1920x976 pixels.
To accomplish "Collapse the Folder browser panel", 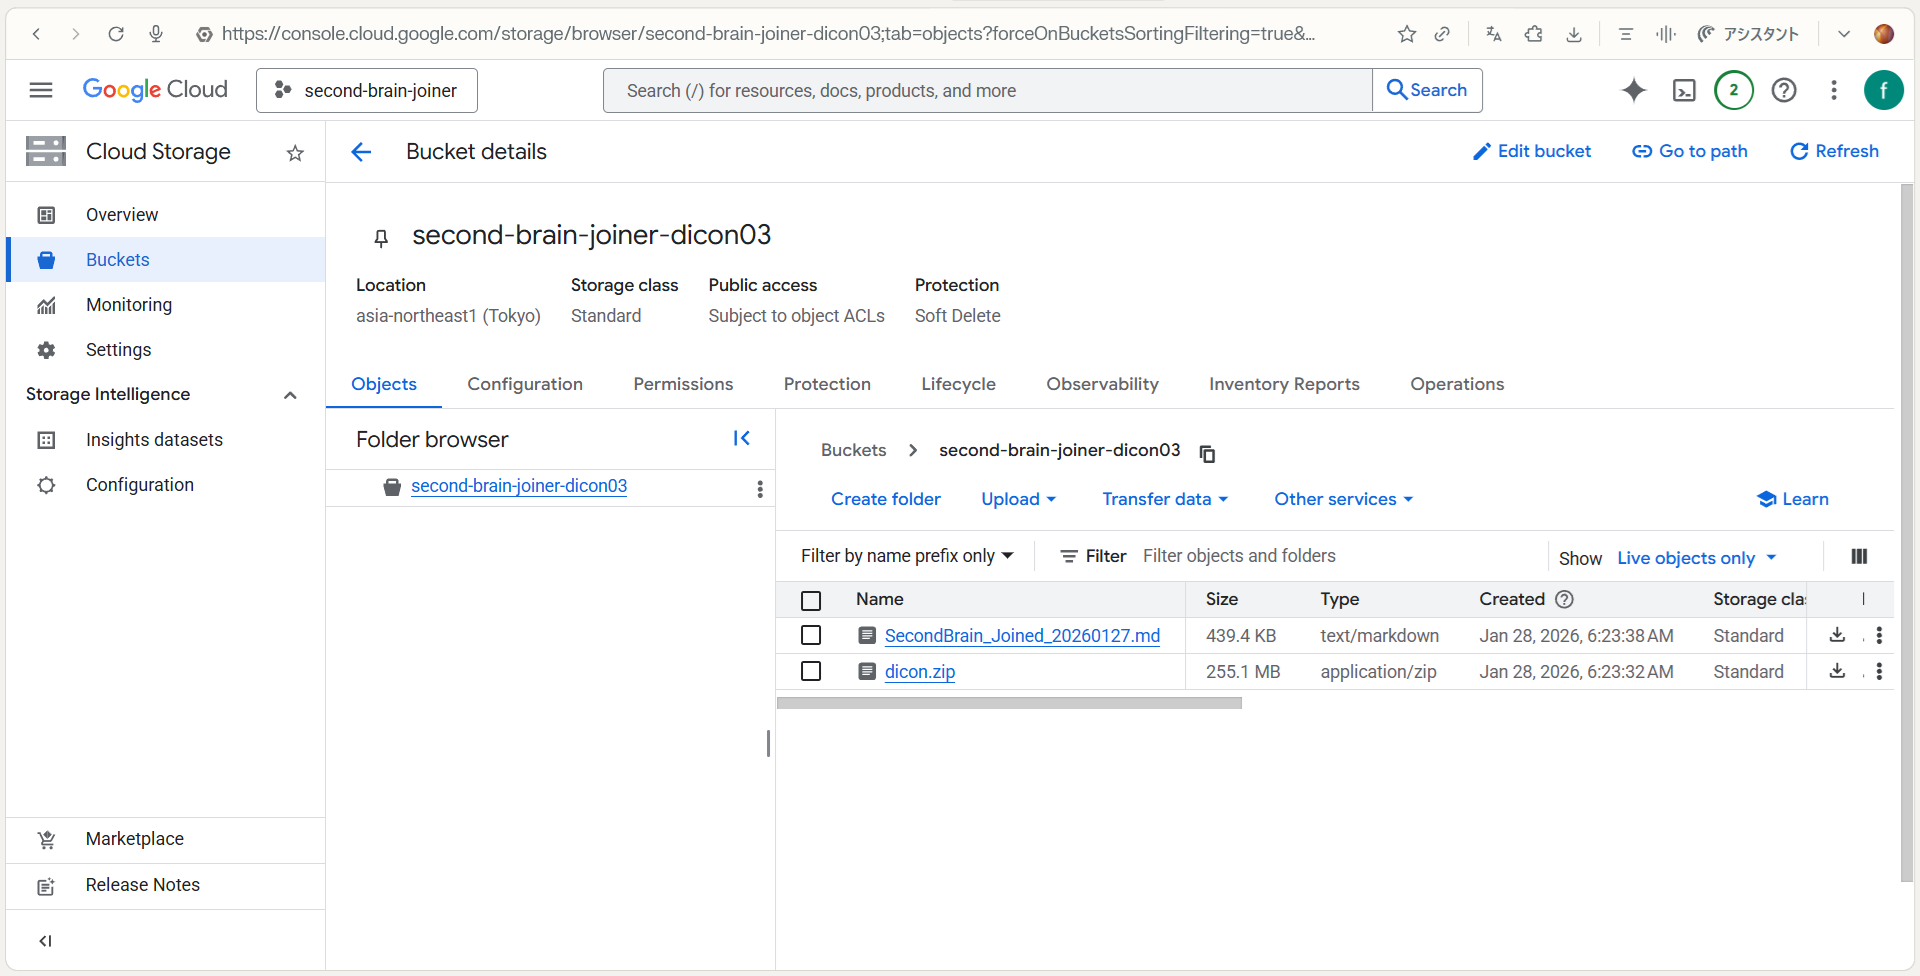I will point(741,439).
